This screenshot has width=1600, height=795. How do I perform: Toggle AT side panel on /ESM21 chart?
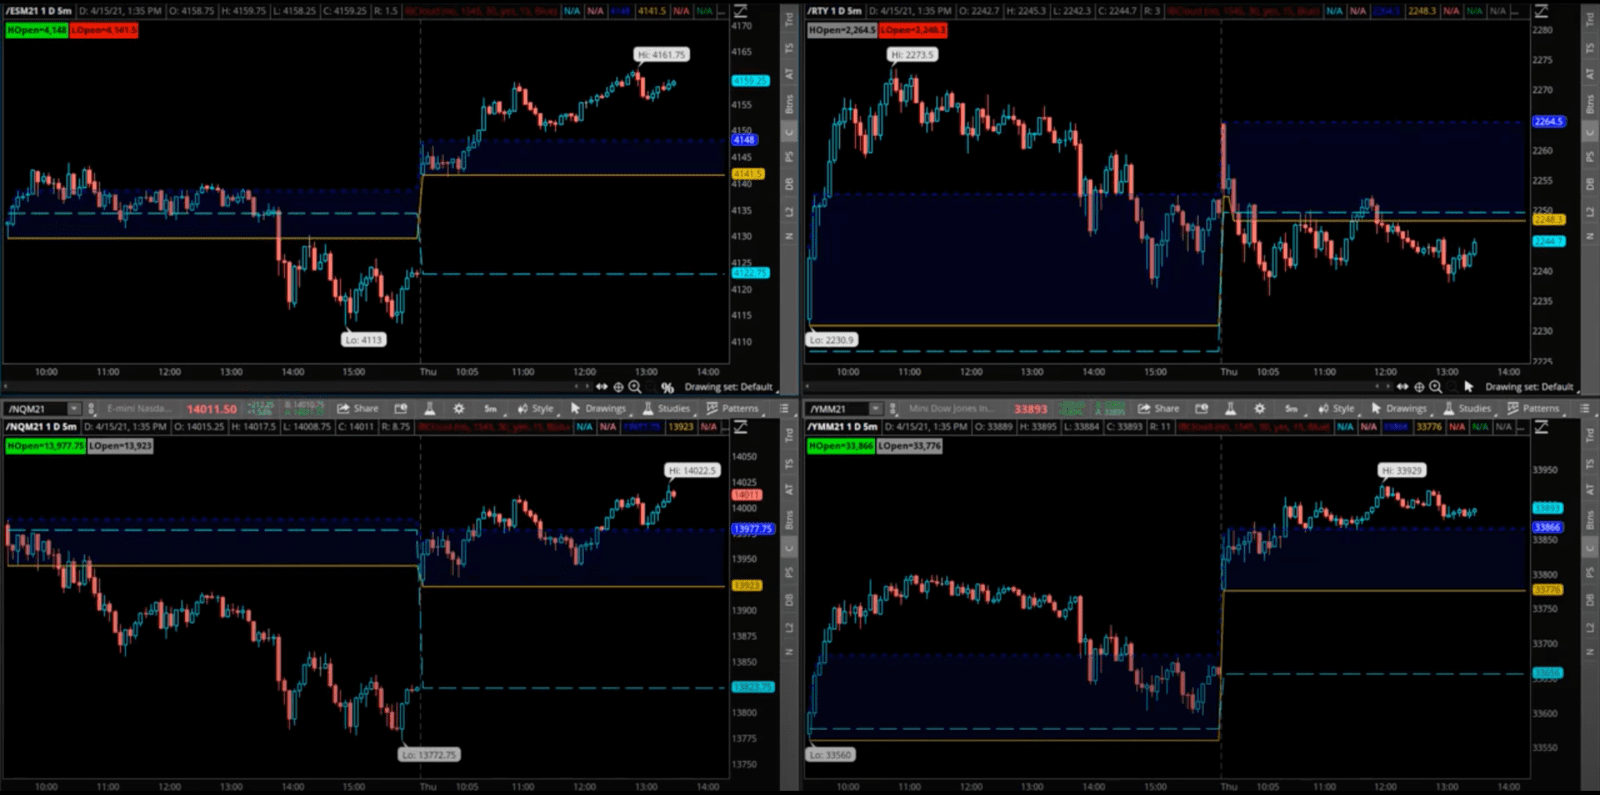tap(789, 75)
